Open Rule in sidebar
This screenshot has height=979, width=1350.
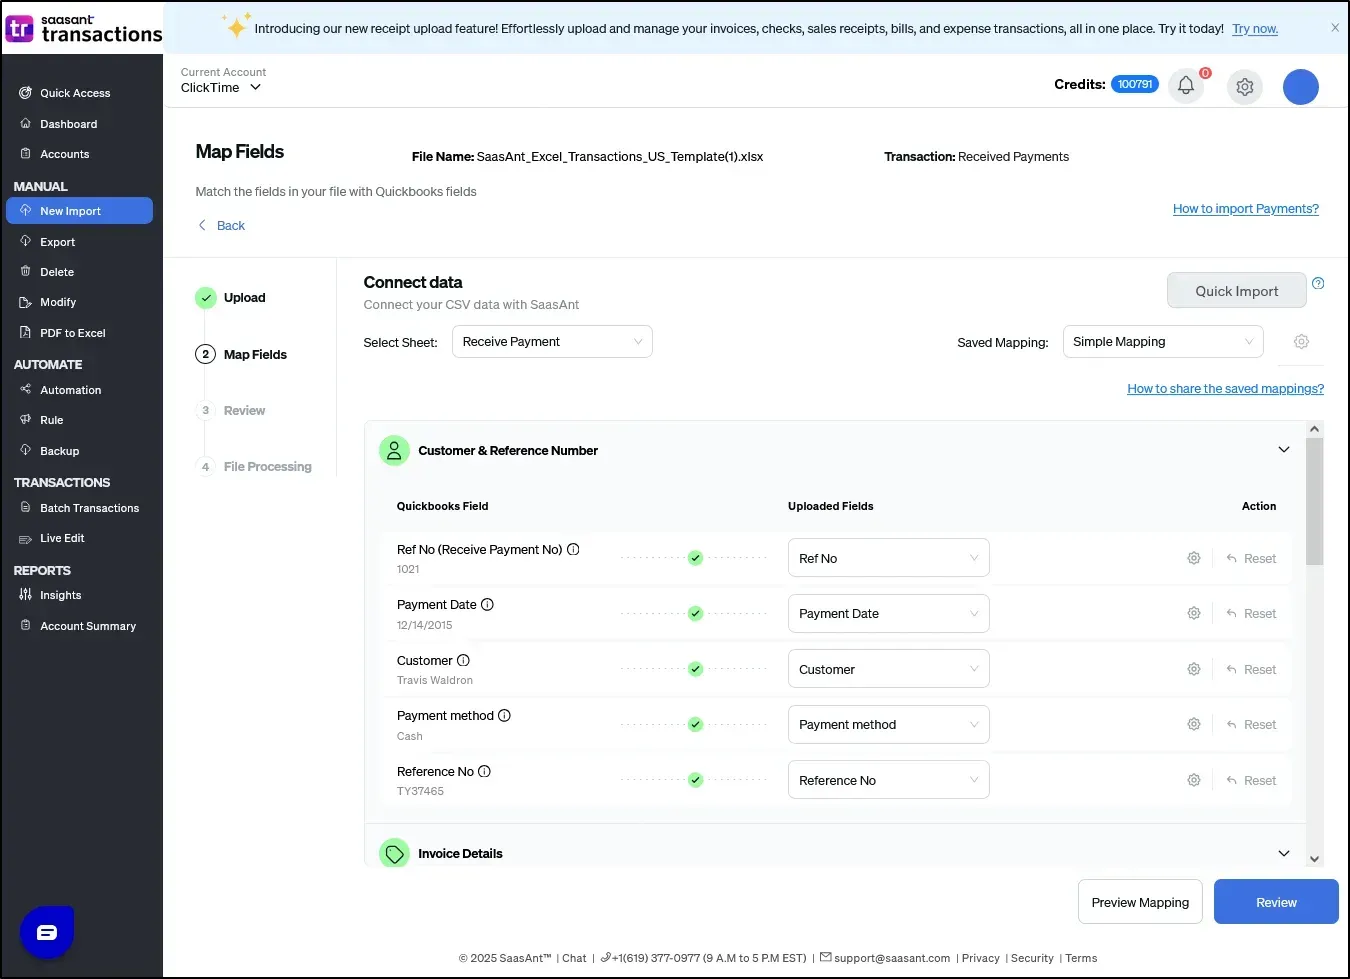tap(52, 420)
